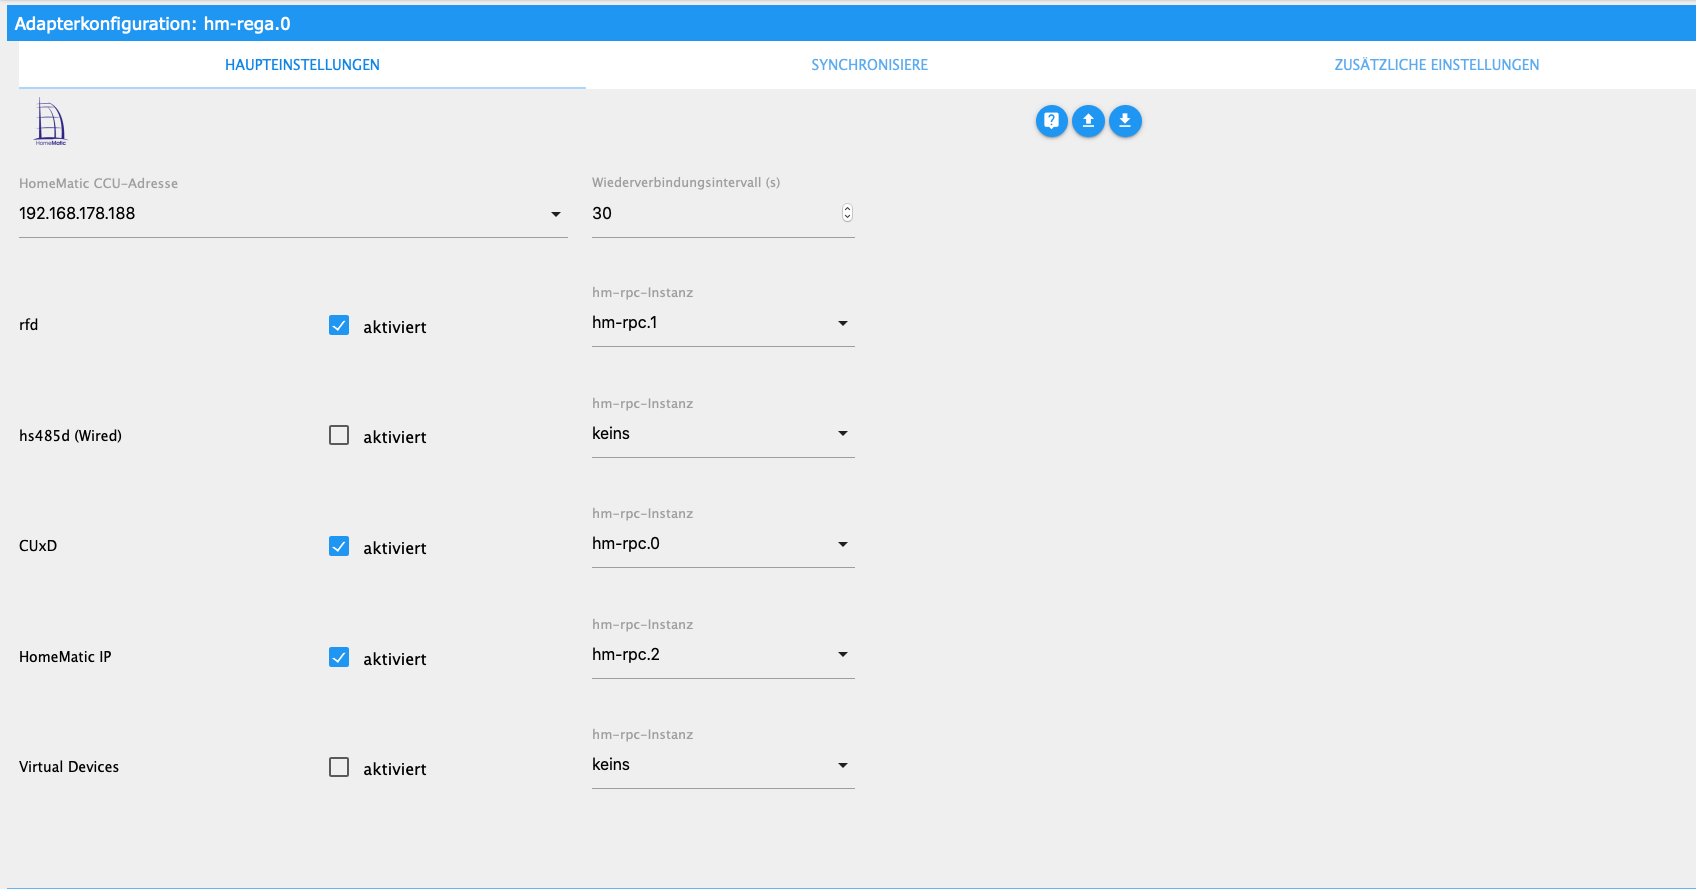
Task: Click the help question-mark icon button
Action: point(1051,121)
